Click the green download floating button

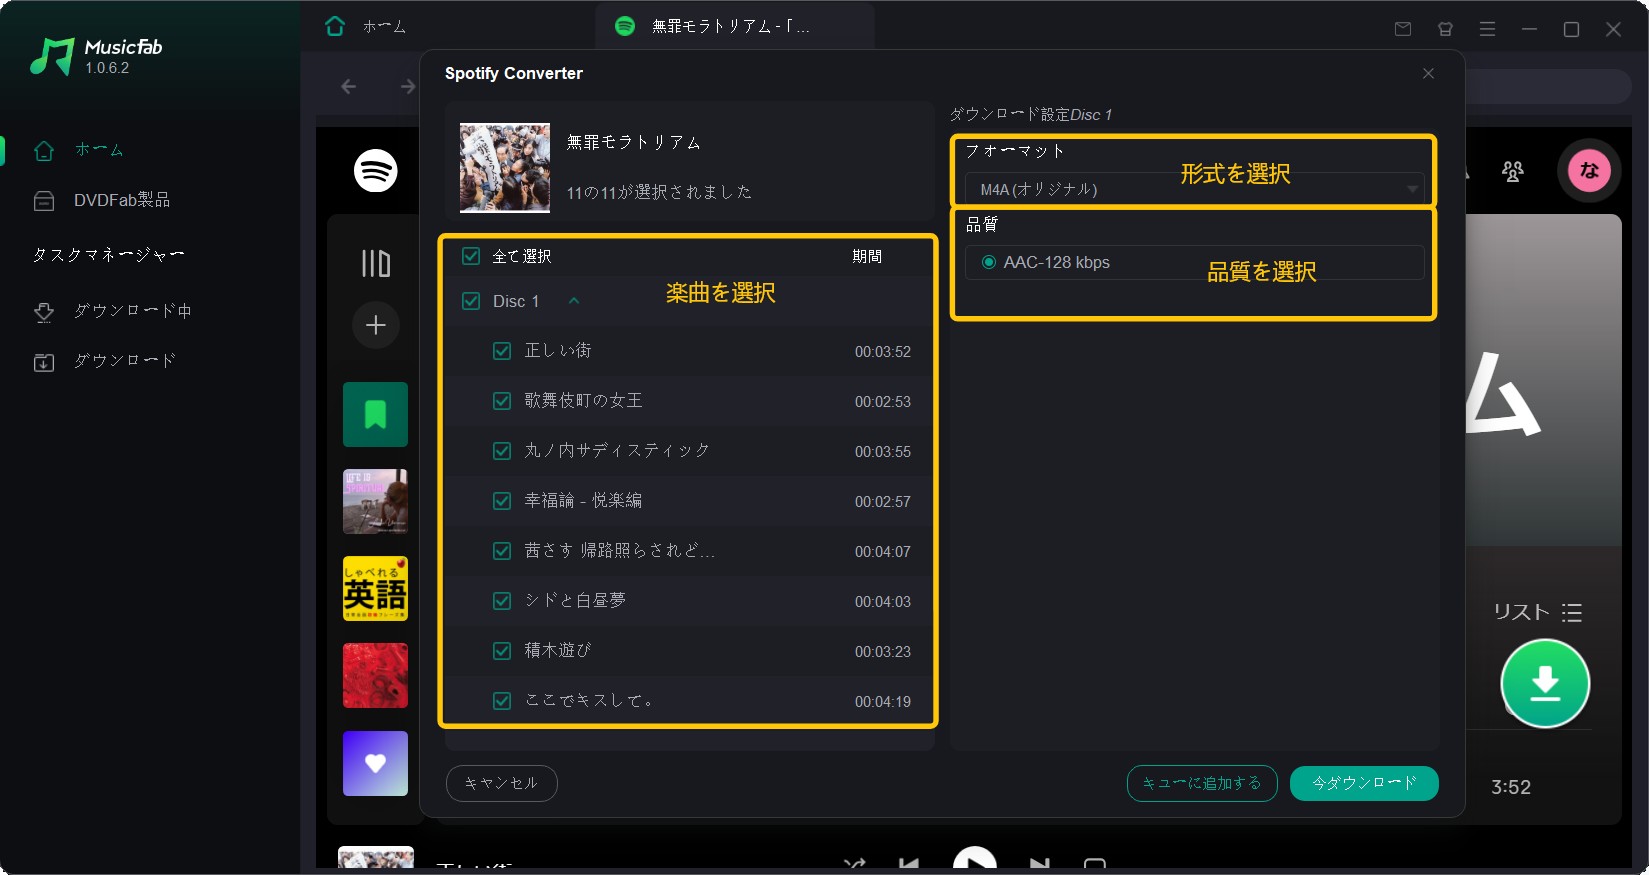(1545, 684)
